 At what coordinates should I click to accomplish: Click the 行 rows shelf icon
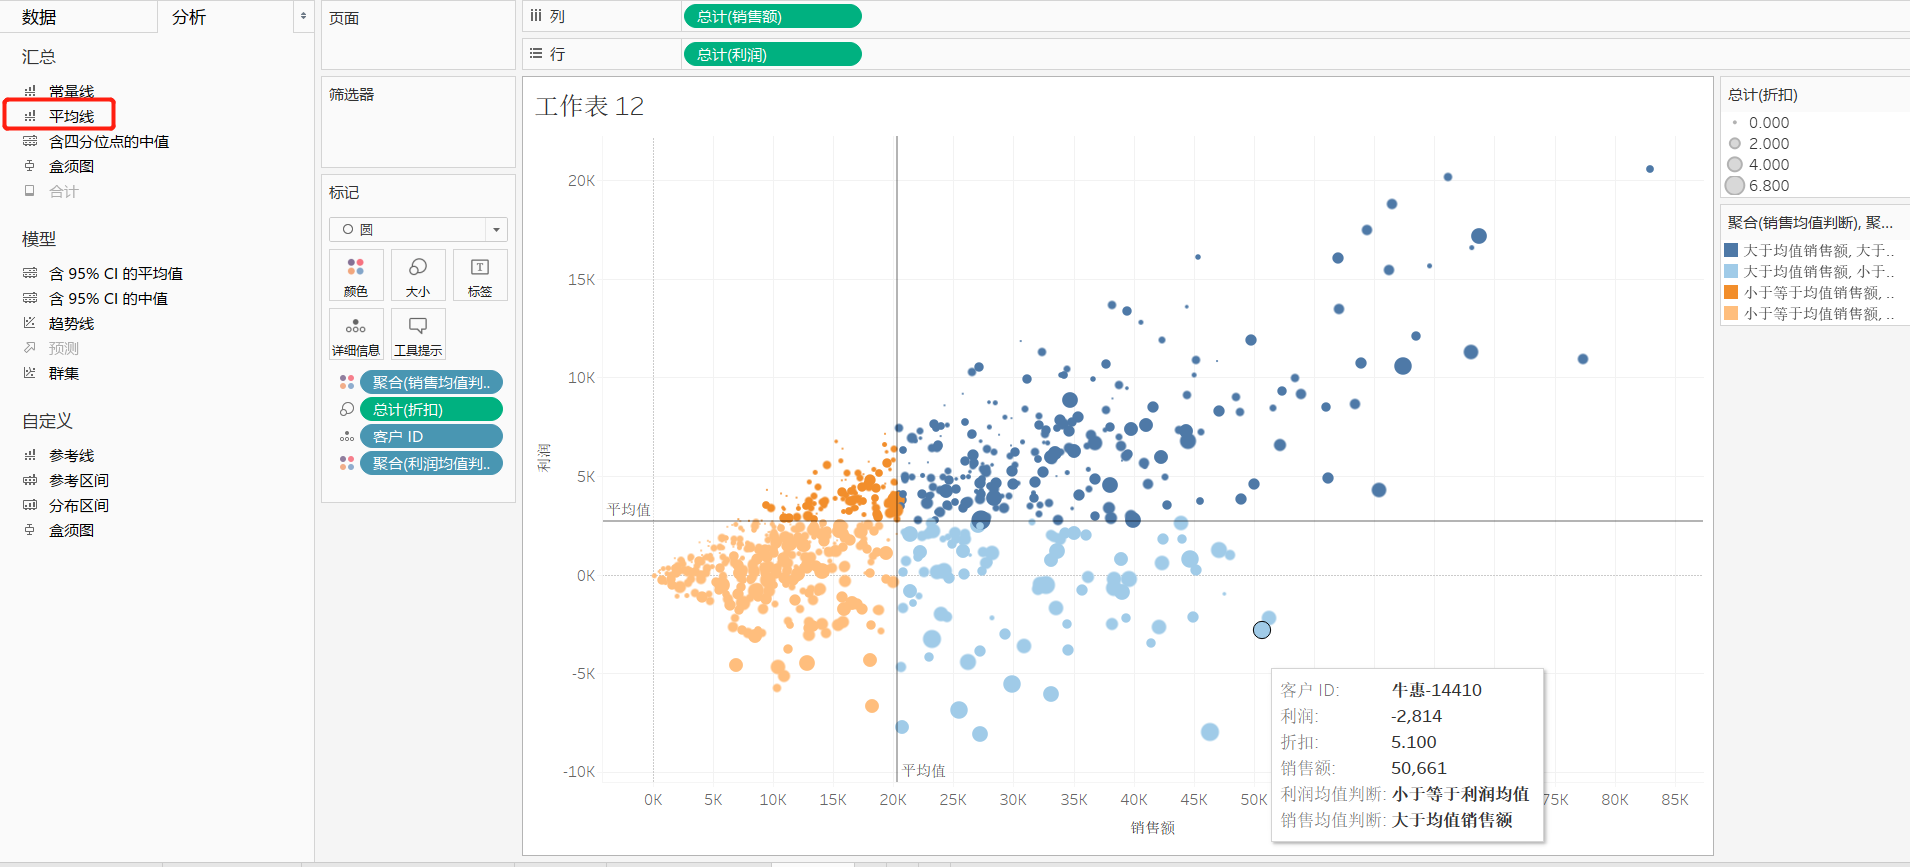536,54
